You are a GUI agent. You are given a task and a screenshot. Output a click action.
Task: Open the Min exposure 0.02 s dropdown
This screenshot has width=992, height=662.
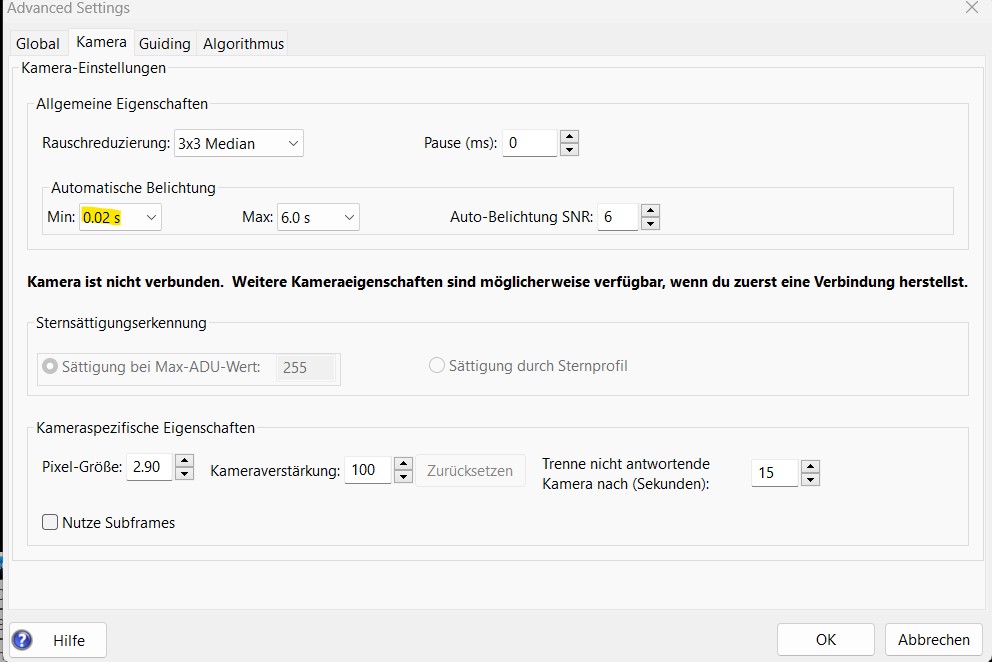click(120, 217)
